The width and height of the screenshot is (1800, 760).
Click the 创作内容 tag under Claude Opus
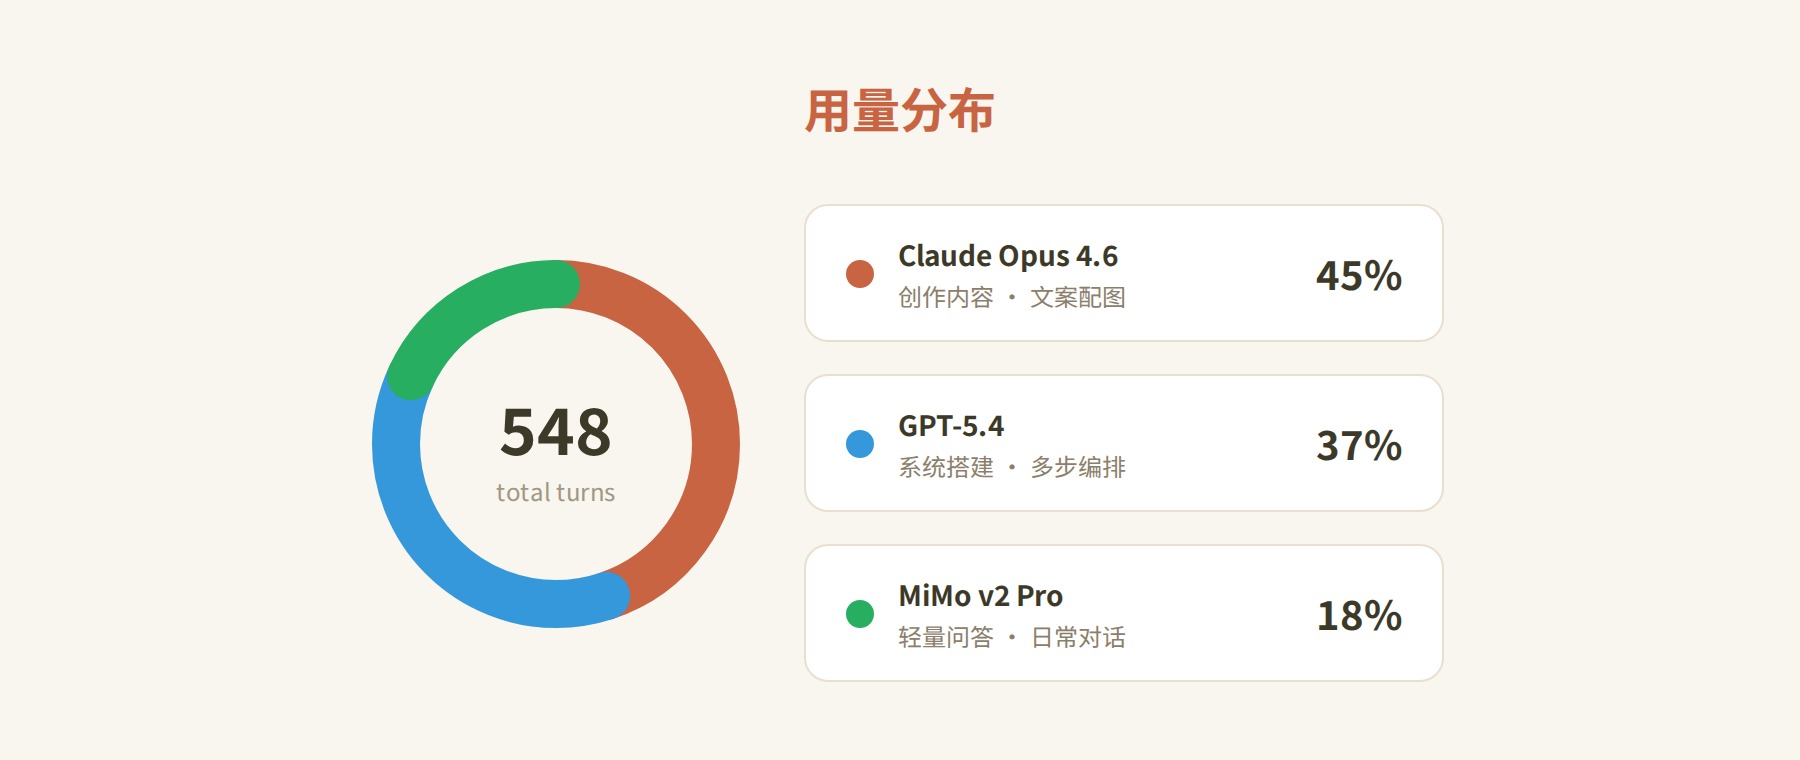pyautogui.click(x=946, y=298)
